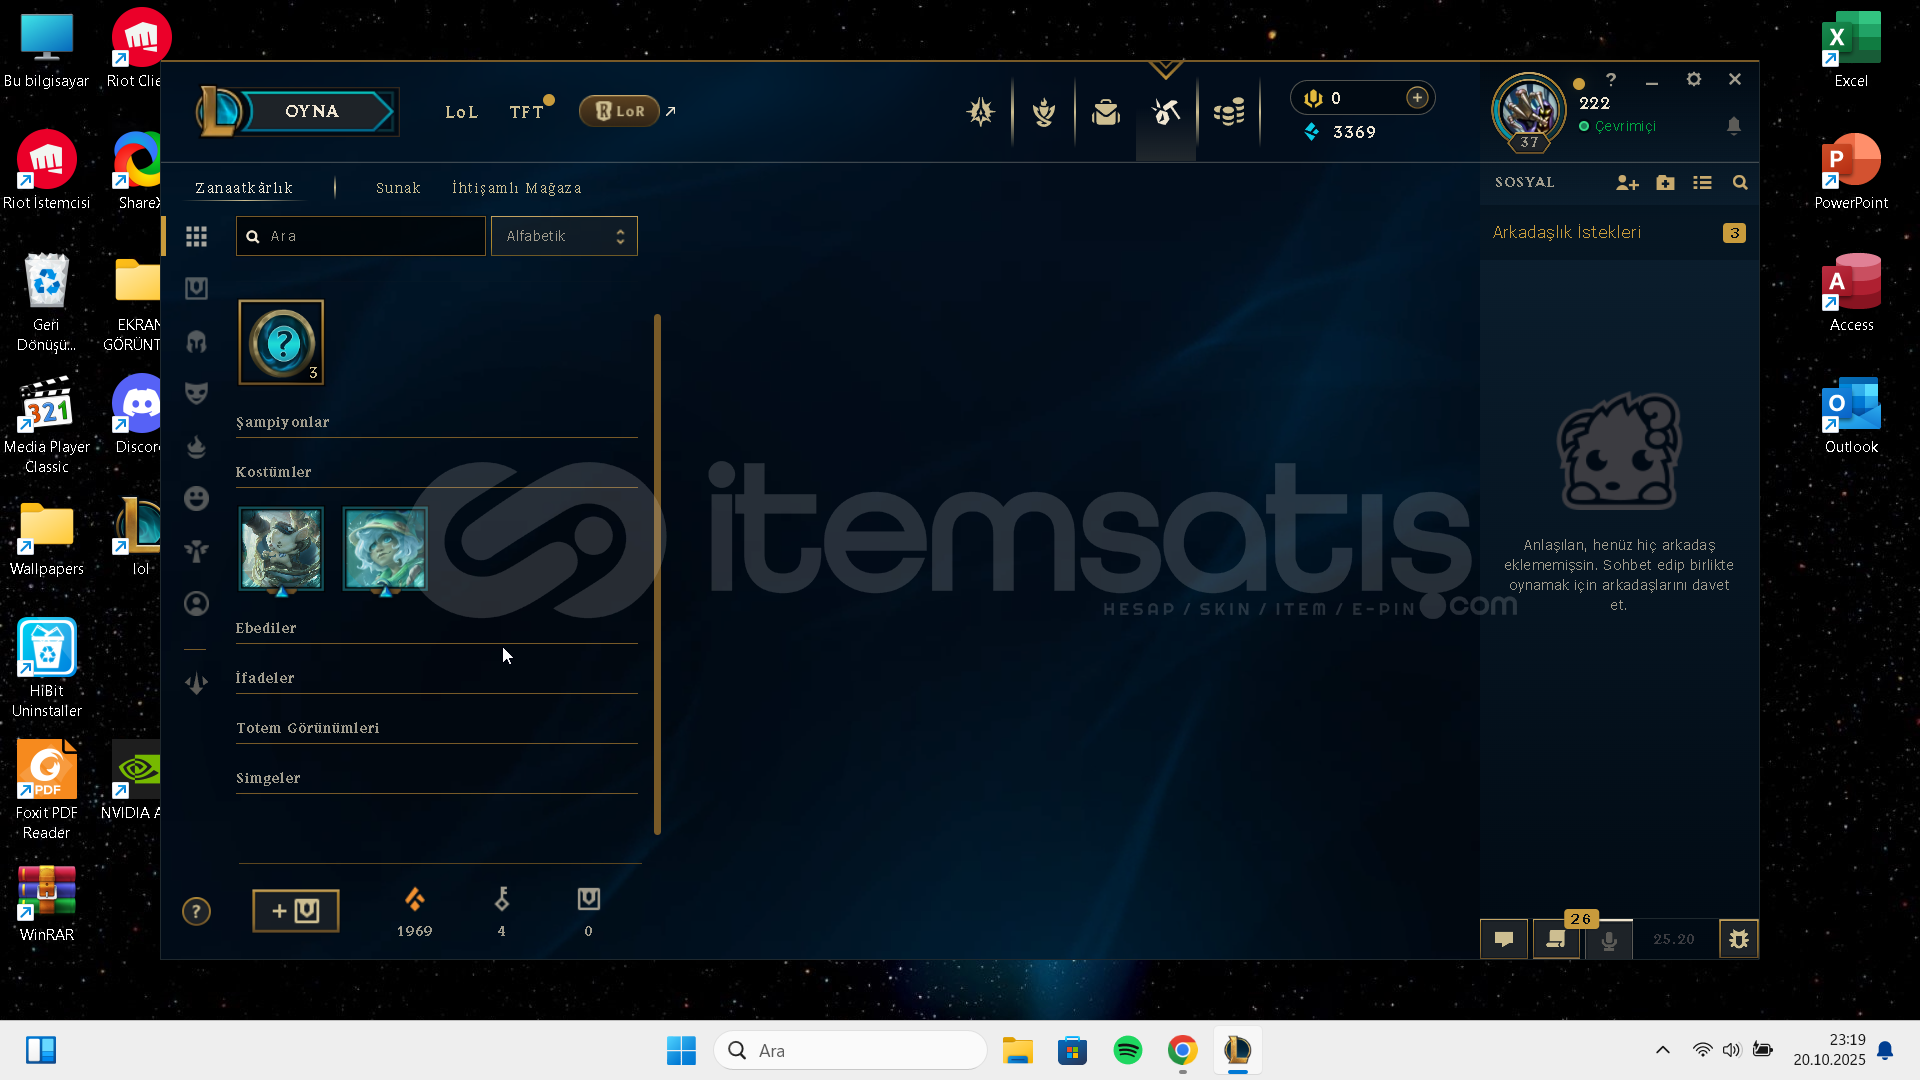Switch to the Sunak tab
This screenshot has height=1080, width=1920.
click(398, 188)
